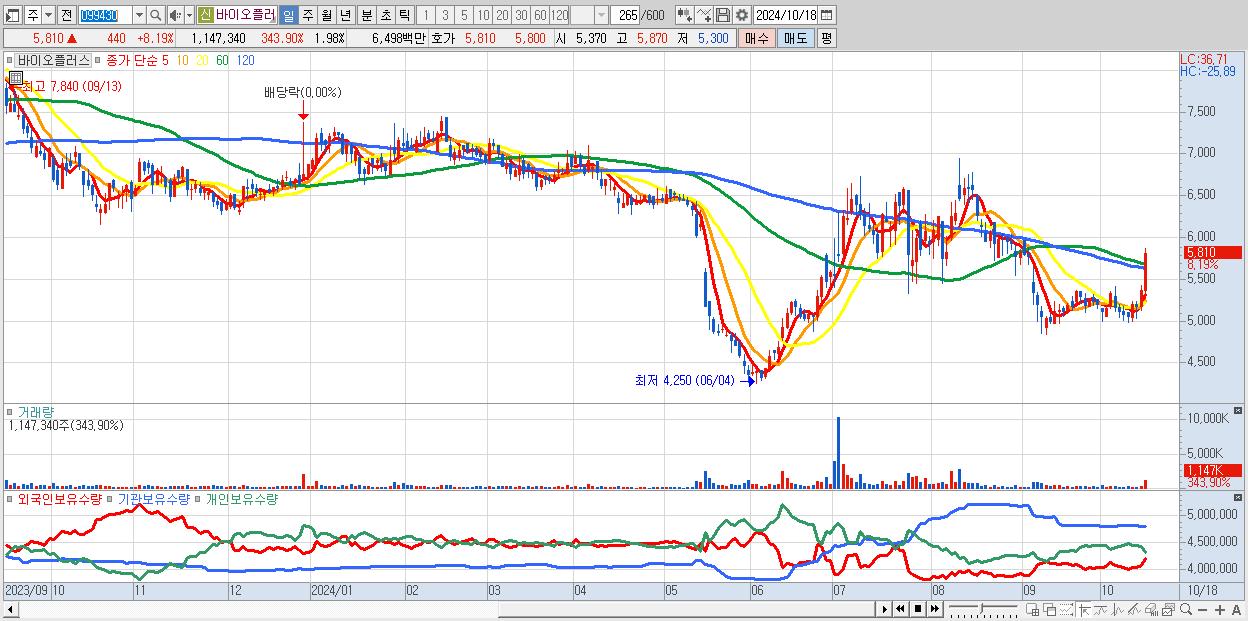
Task: Click the chart print icon
Action: pyautogui.click(x=1151, y=609)
